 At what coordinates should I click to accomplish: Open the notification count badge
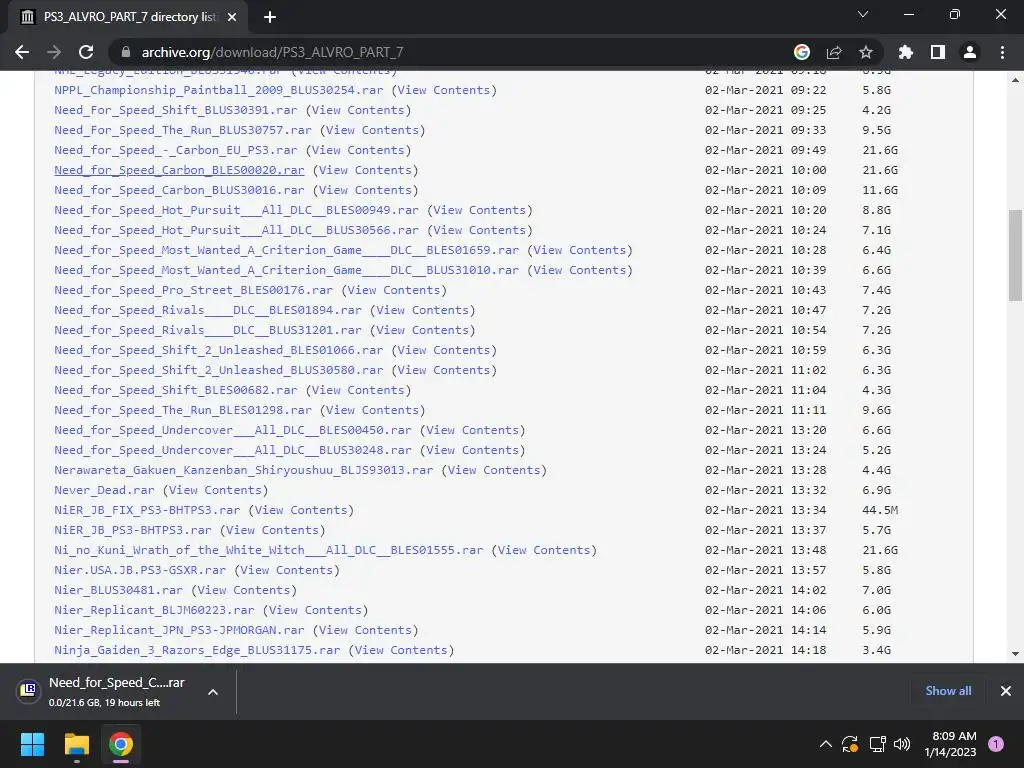coord(996,744)
